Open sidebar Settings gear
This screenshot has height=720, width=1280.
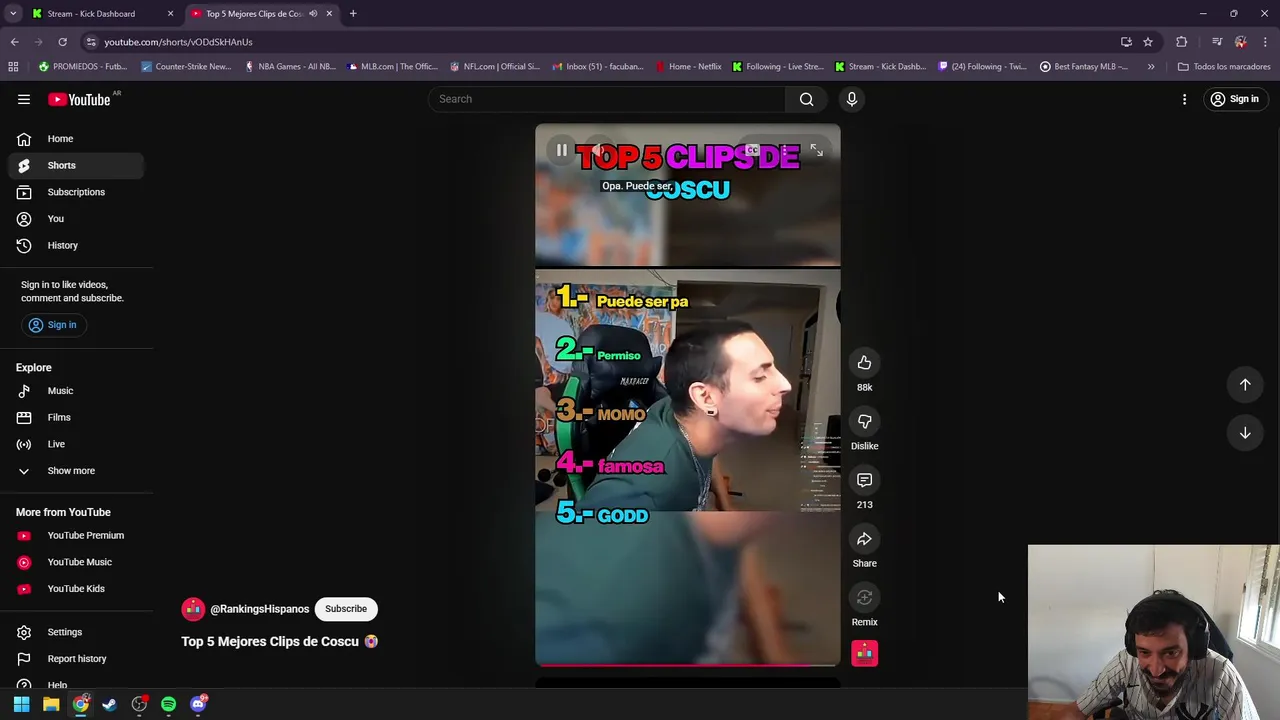(76, 632)
